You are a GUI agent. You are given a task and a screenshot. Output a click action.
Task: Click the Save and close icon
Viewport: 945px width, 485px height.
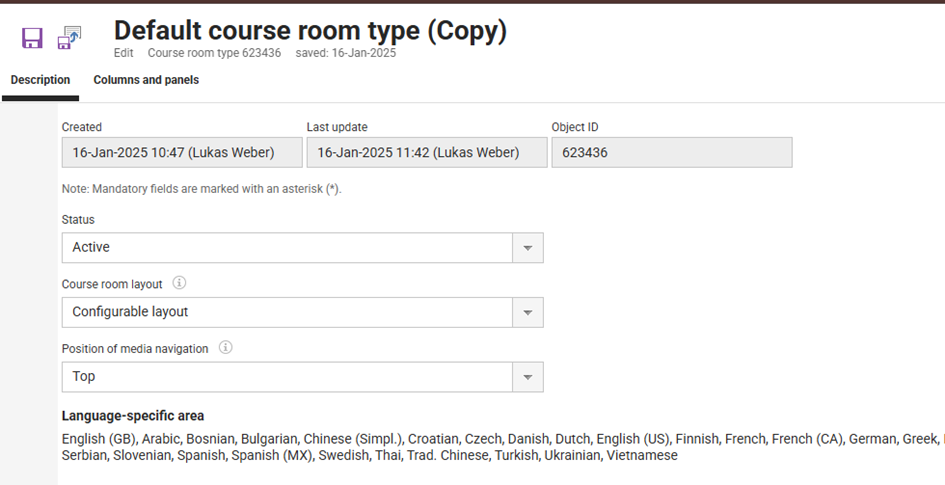[69, 38]
